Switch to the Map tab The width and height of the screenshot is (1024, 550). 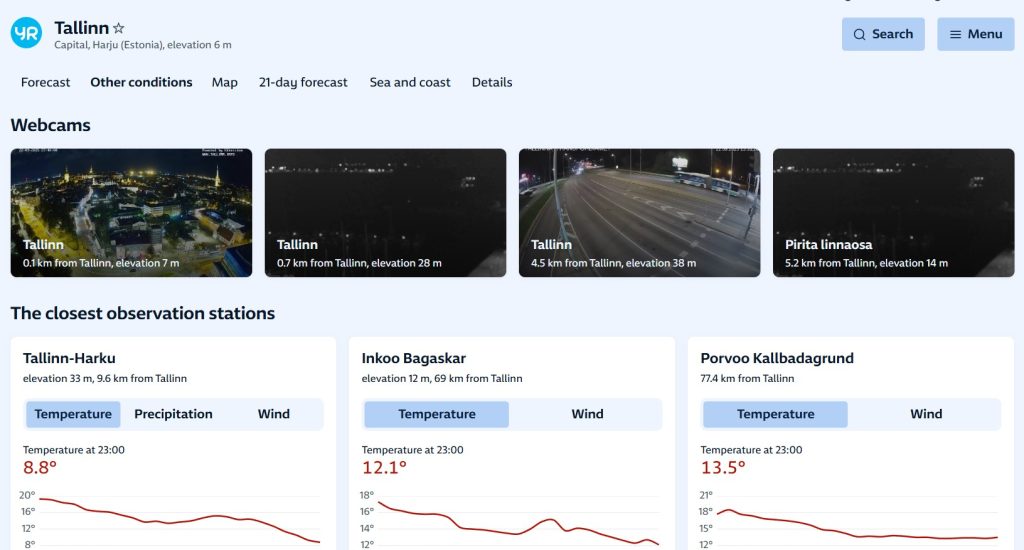[225, 82]
